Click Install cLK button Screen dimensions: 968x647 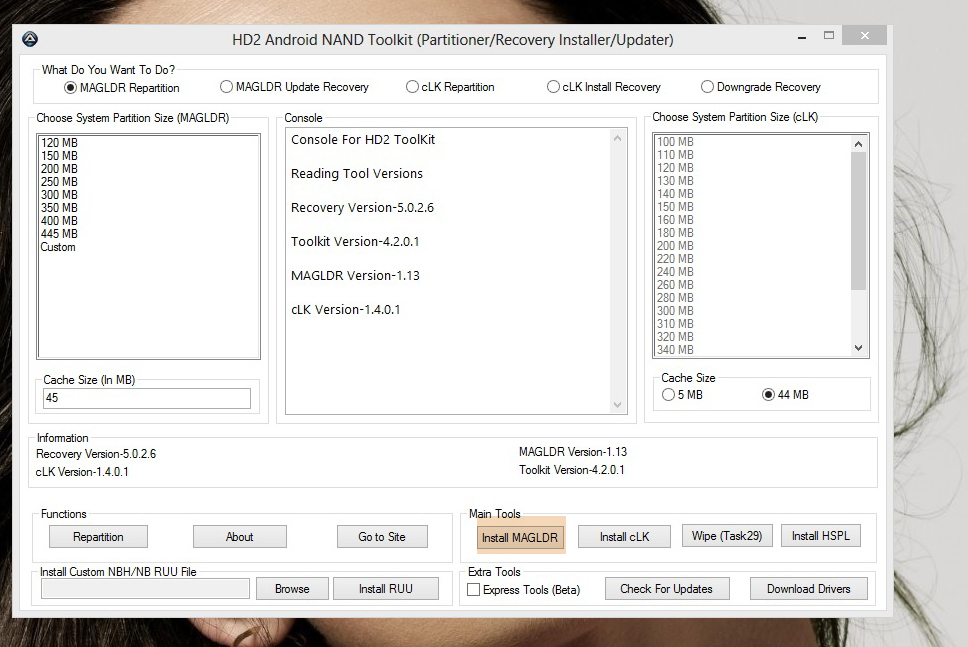click(624, 536)
